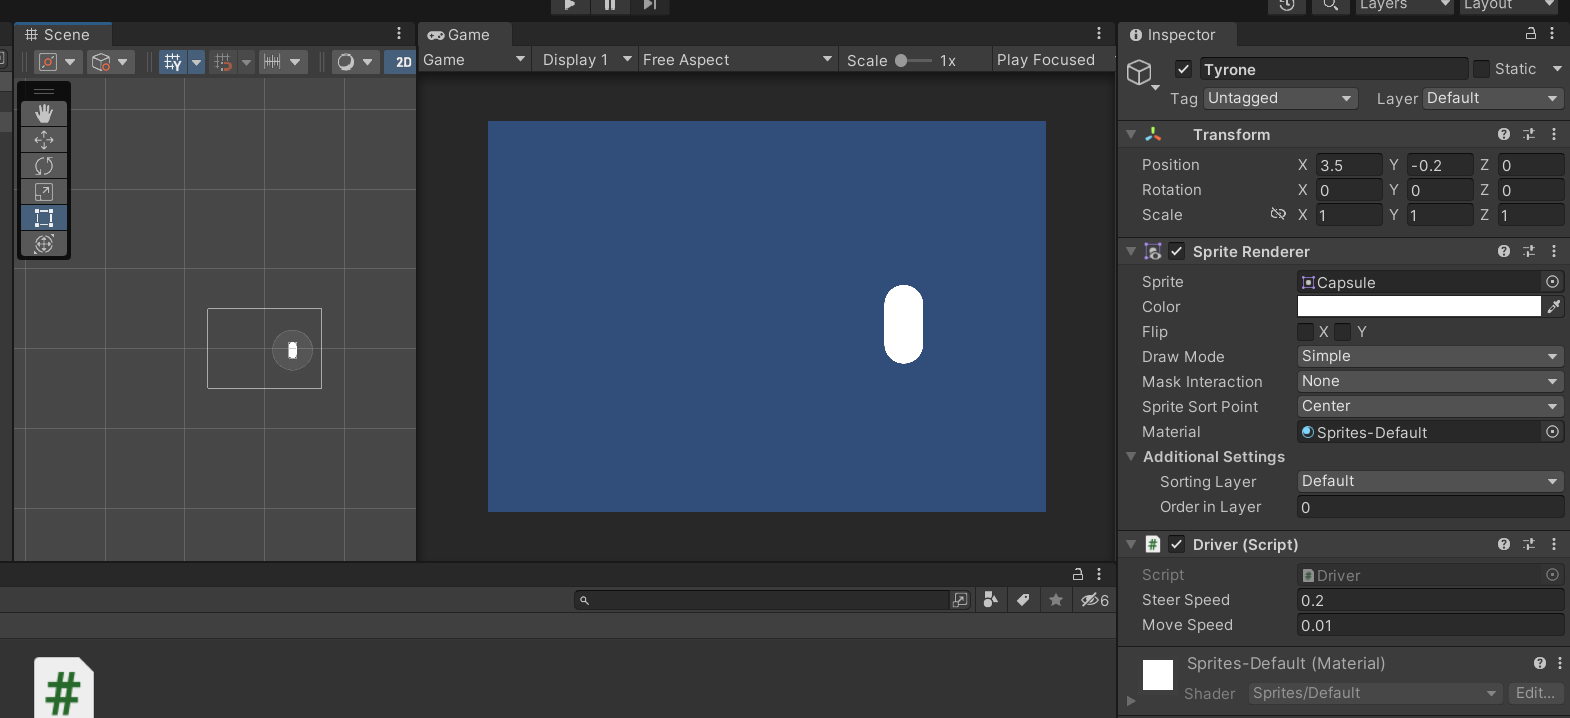
Task: Select the Scale tool in Scene view
Action: tap(44, 192)
